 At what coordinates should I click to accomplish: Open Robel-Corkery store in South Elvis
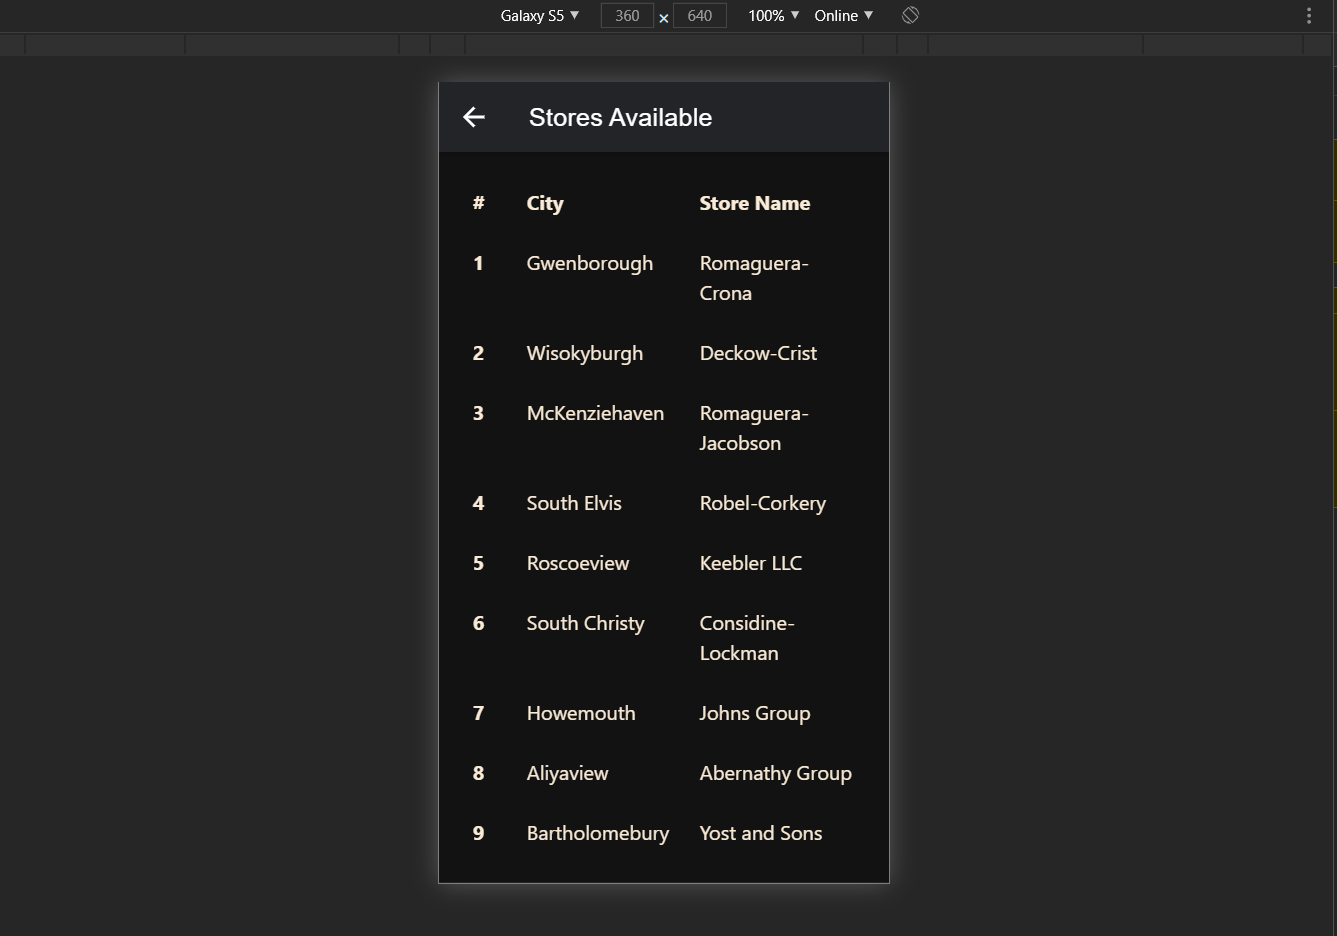click(x=762, y=503)
